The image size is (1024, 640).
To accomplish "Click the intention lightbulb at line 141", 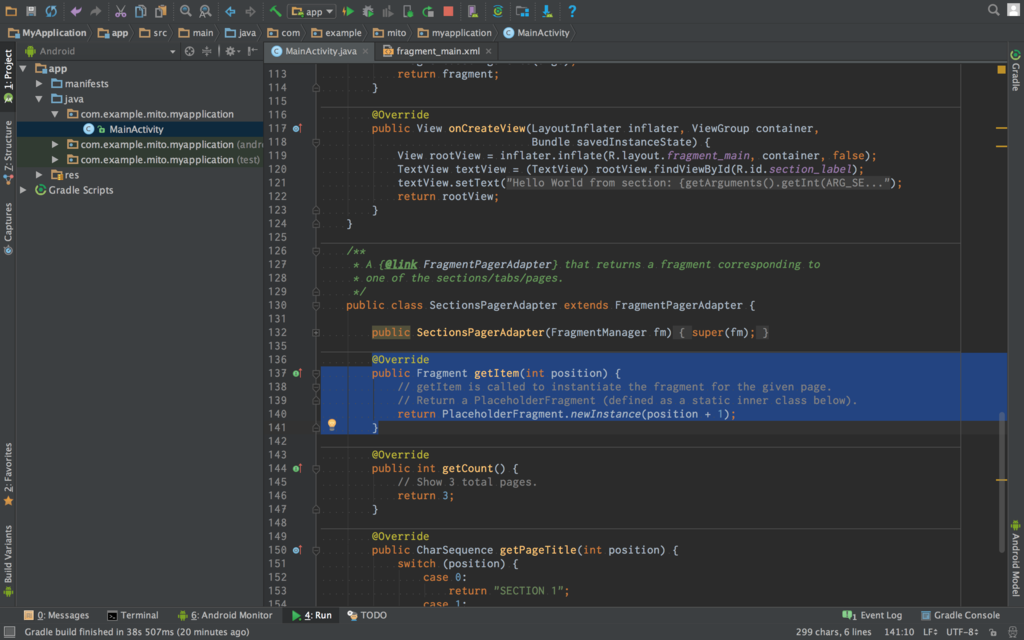I will click(332, 425).
